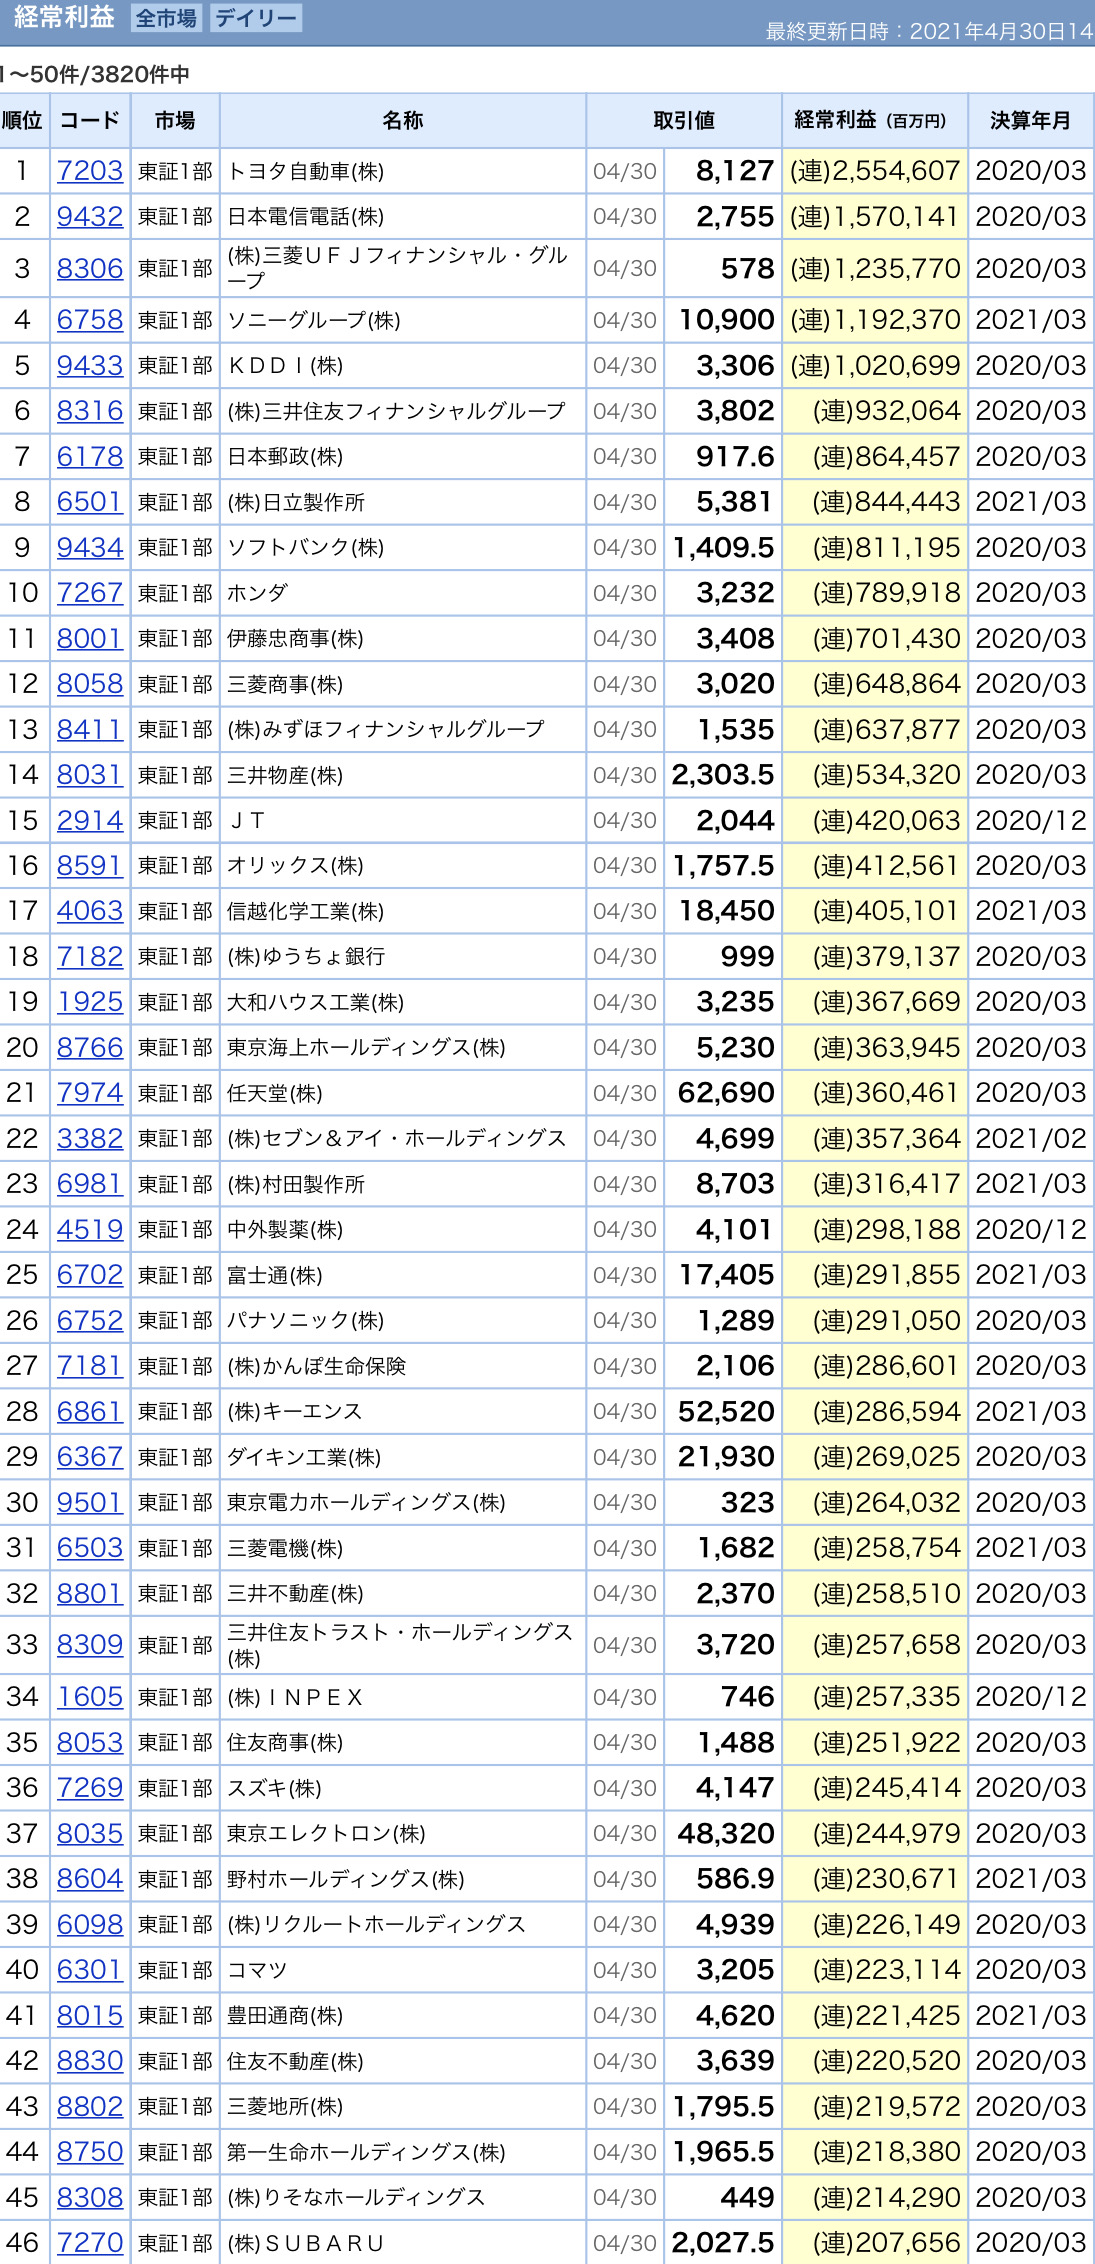Viewport: 1095px width, 2264px height.
Task: Click the 取引値 column header
Action: coord(684,121)
